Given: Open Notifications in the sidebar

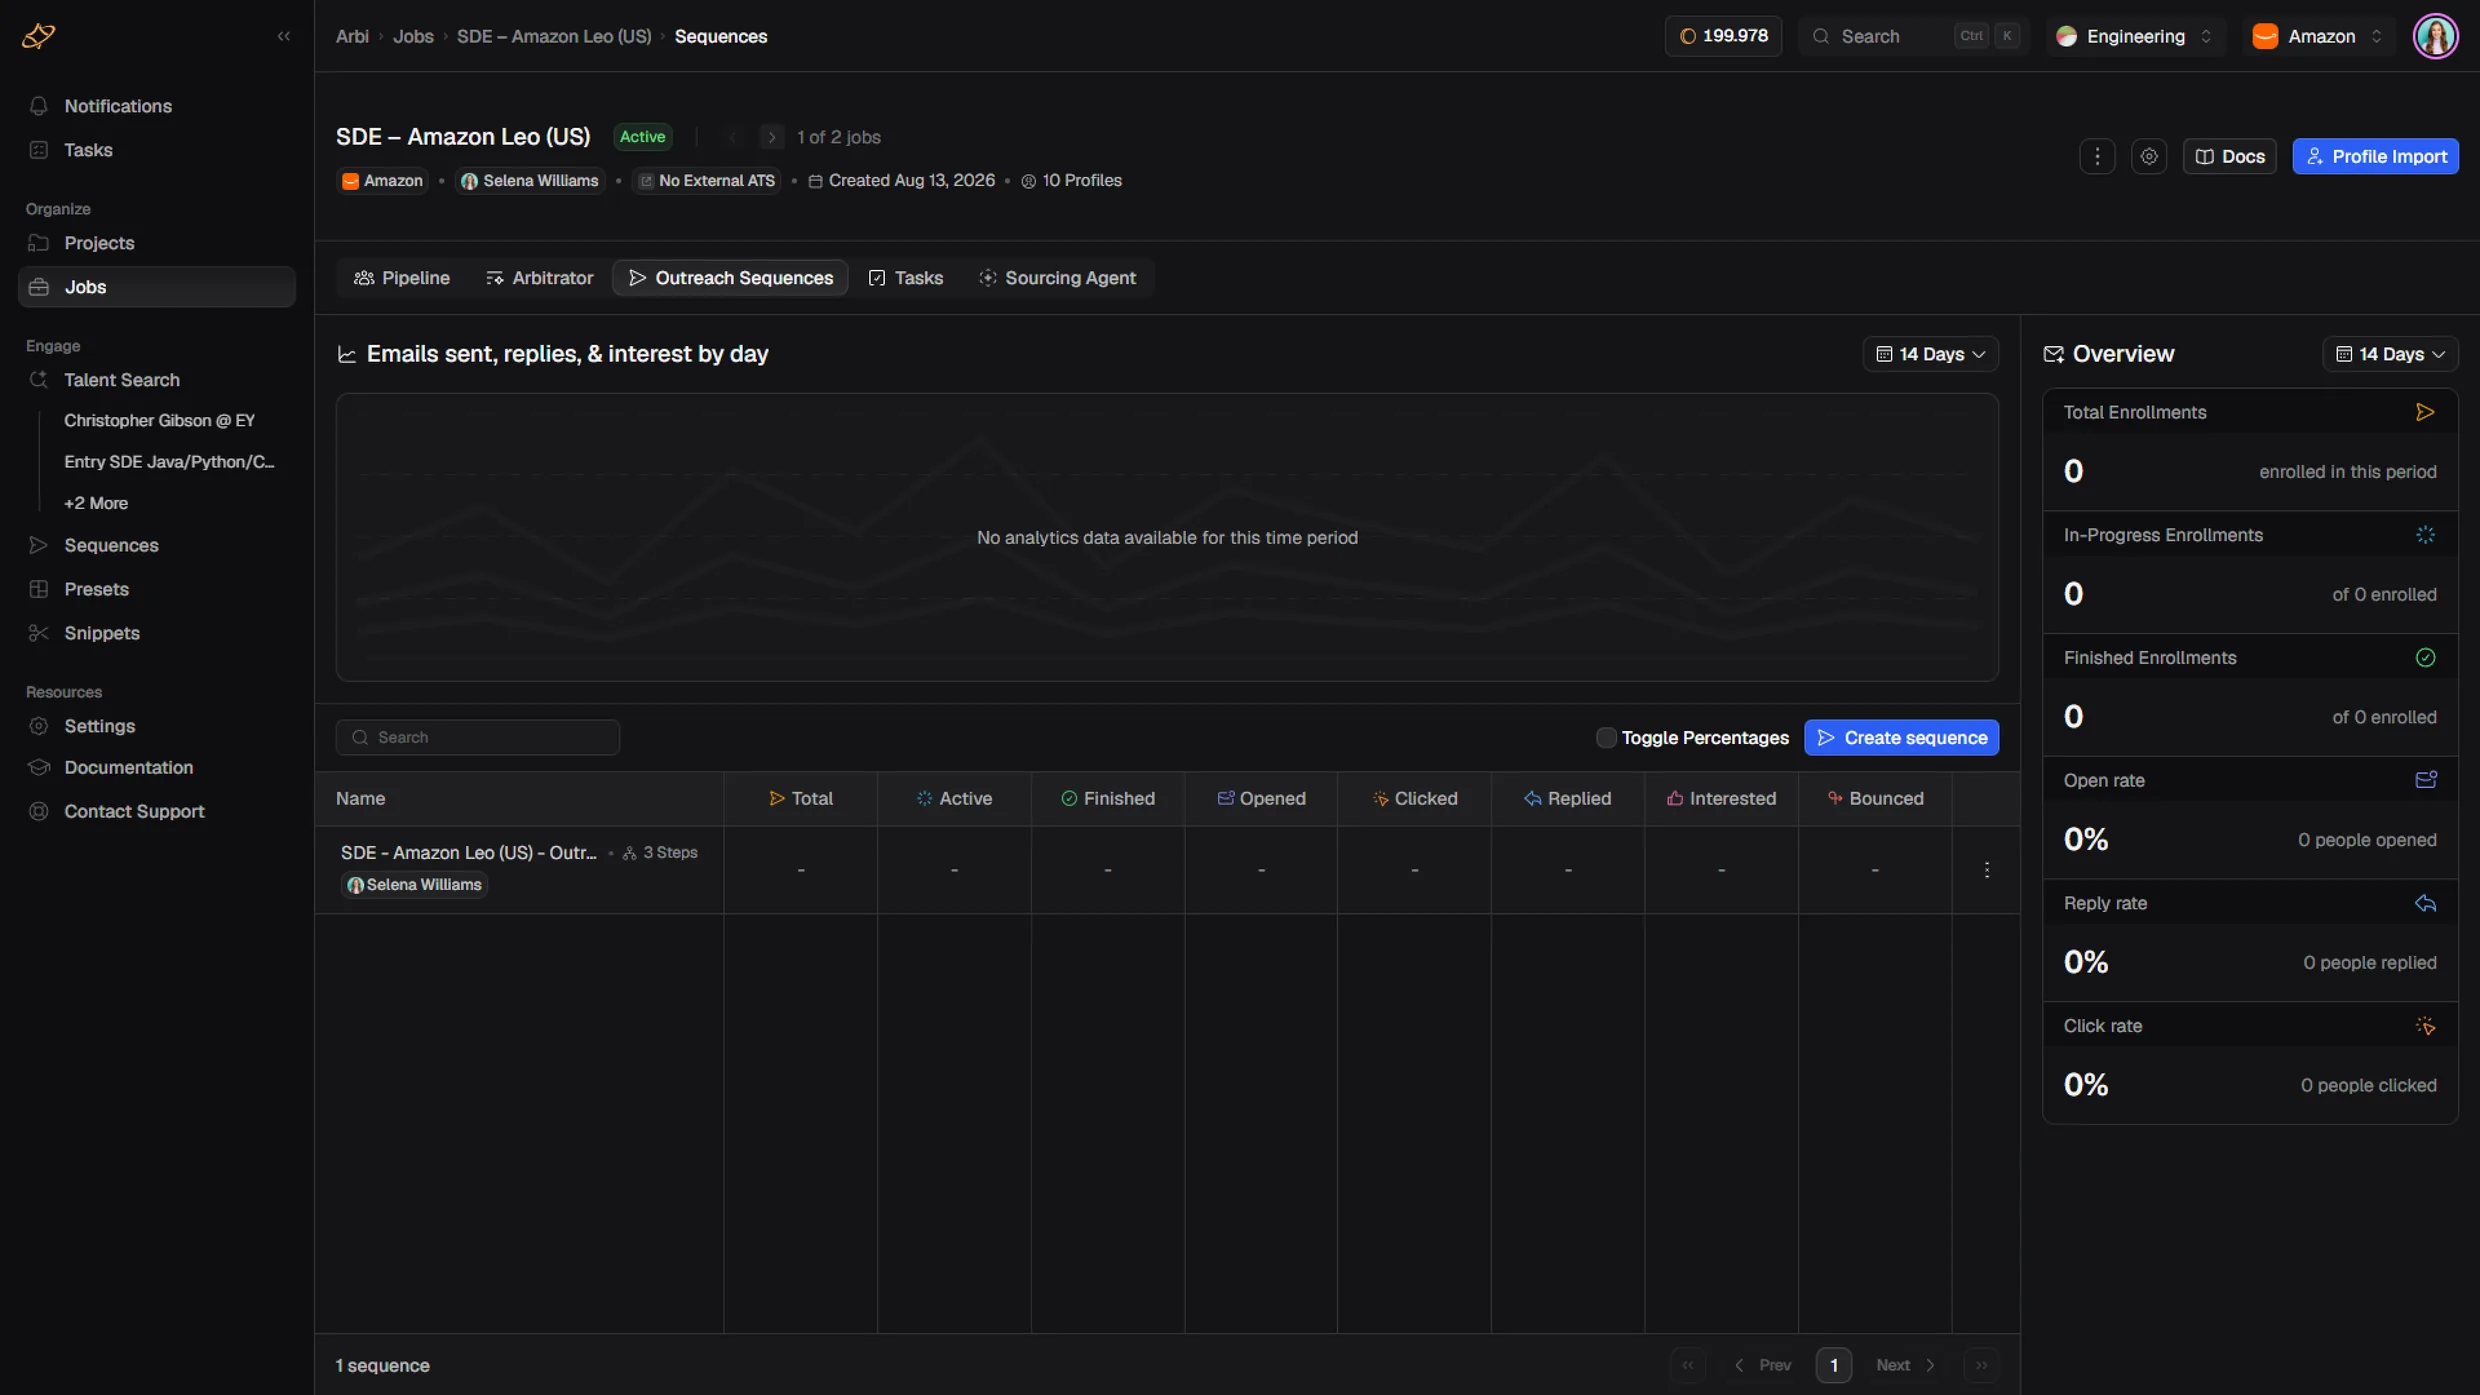Looking at the screenshot, I should (156, 106).
